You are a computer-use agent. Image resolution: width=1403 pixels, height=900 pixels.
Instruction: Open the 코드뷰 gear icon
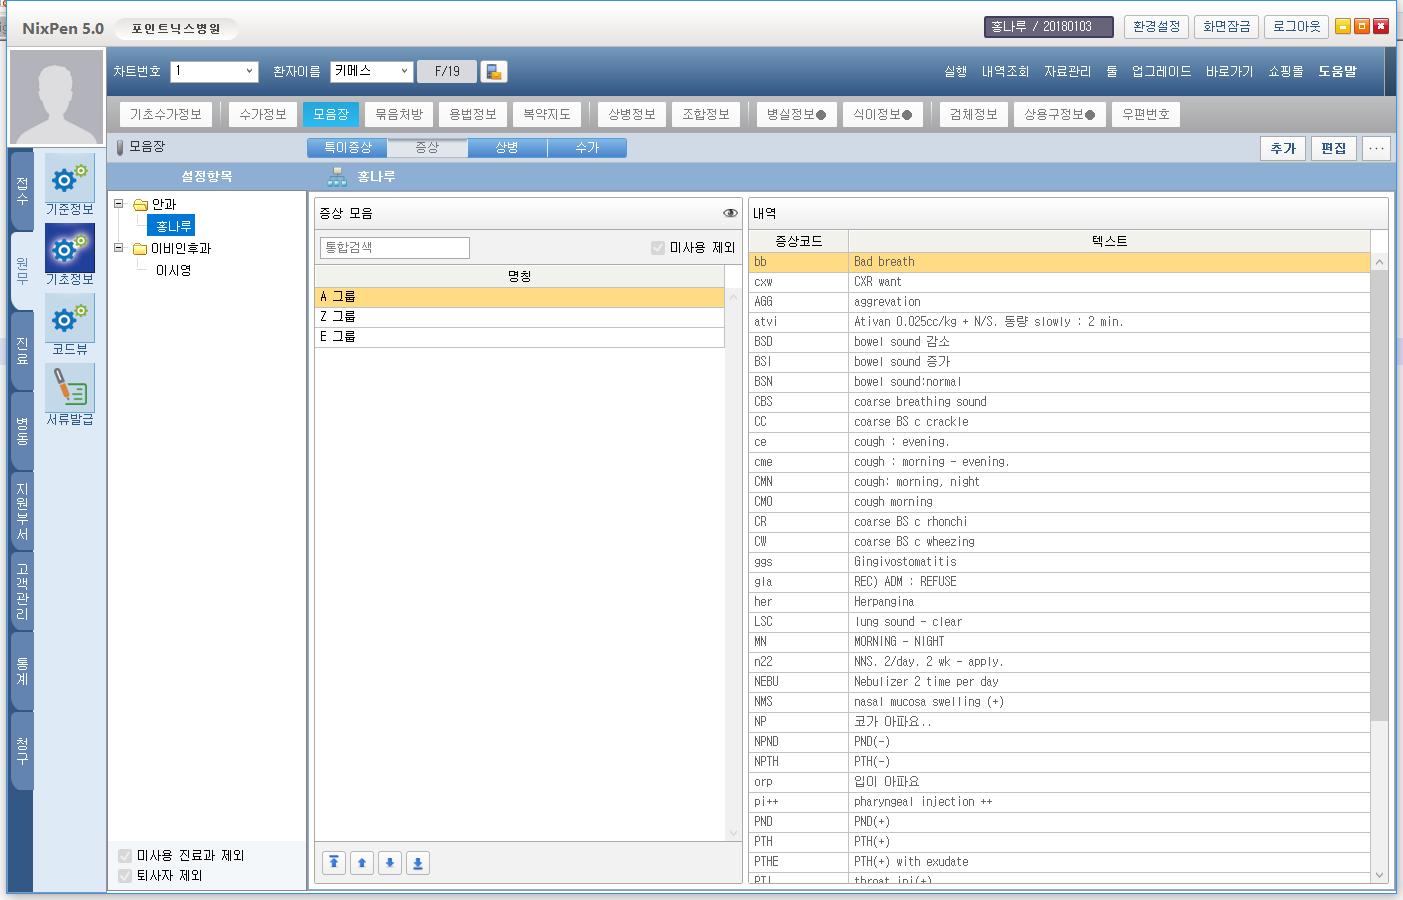click(x=69, y=319)
